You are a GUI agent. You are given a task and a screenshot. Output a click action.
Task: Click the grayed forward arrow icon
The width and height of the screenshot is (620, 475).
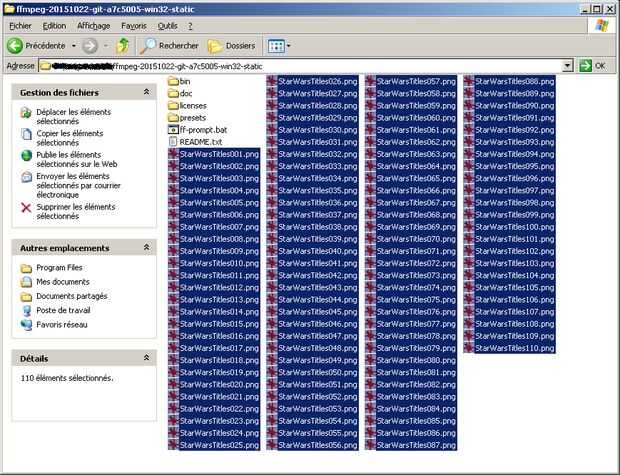(90, 46)
